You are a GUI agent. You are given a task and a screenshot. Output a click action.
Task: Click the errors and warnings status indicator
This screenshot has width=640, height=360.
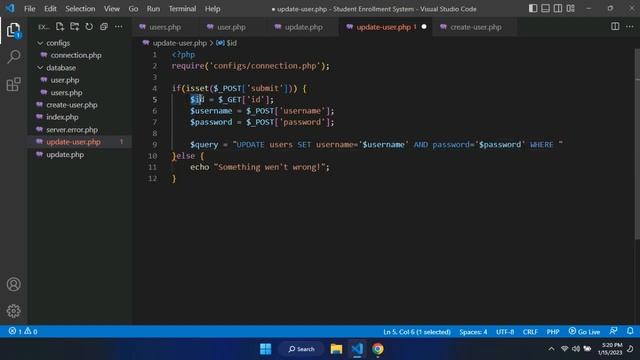click(23, 331)
